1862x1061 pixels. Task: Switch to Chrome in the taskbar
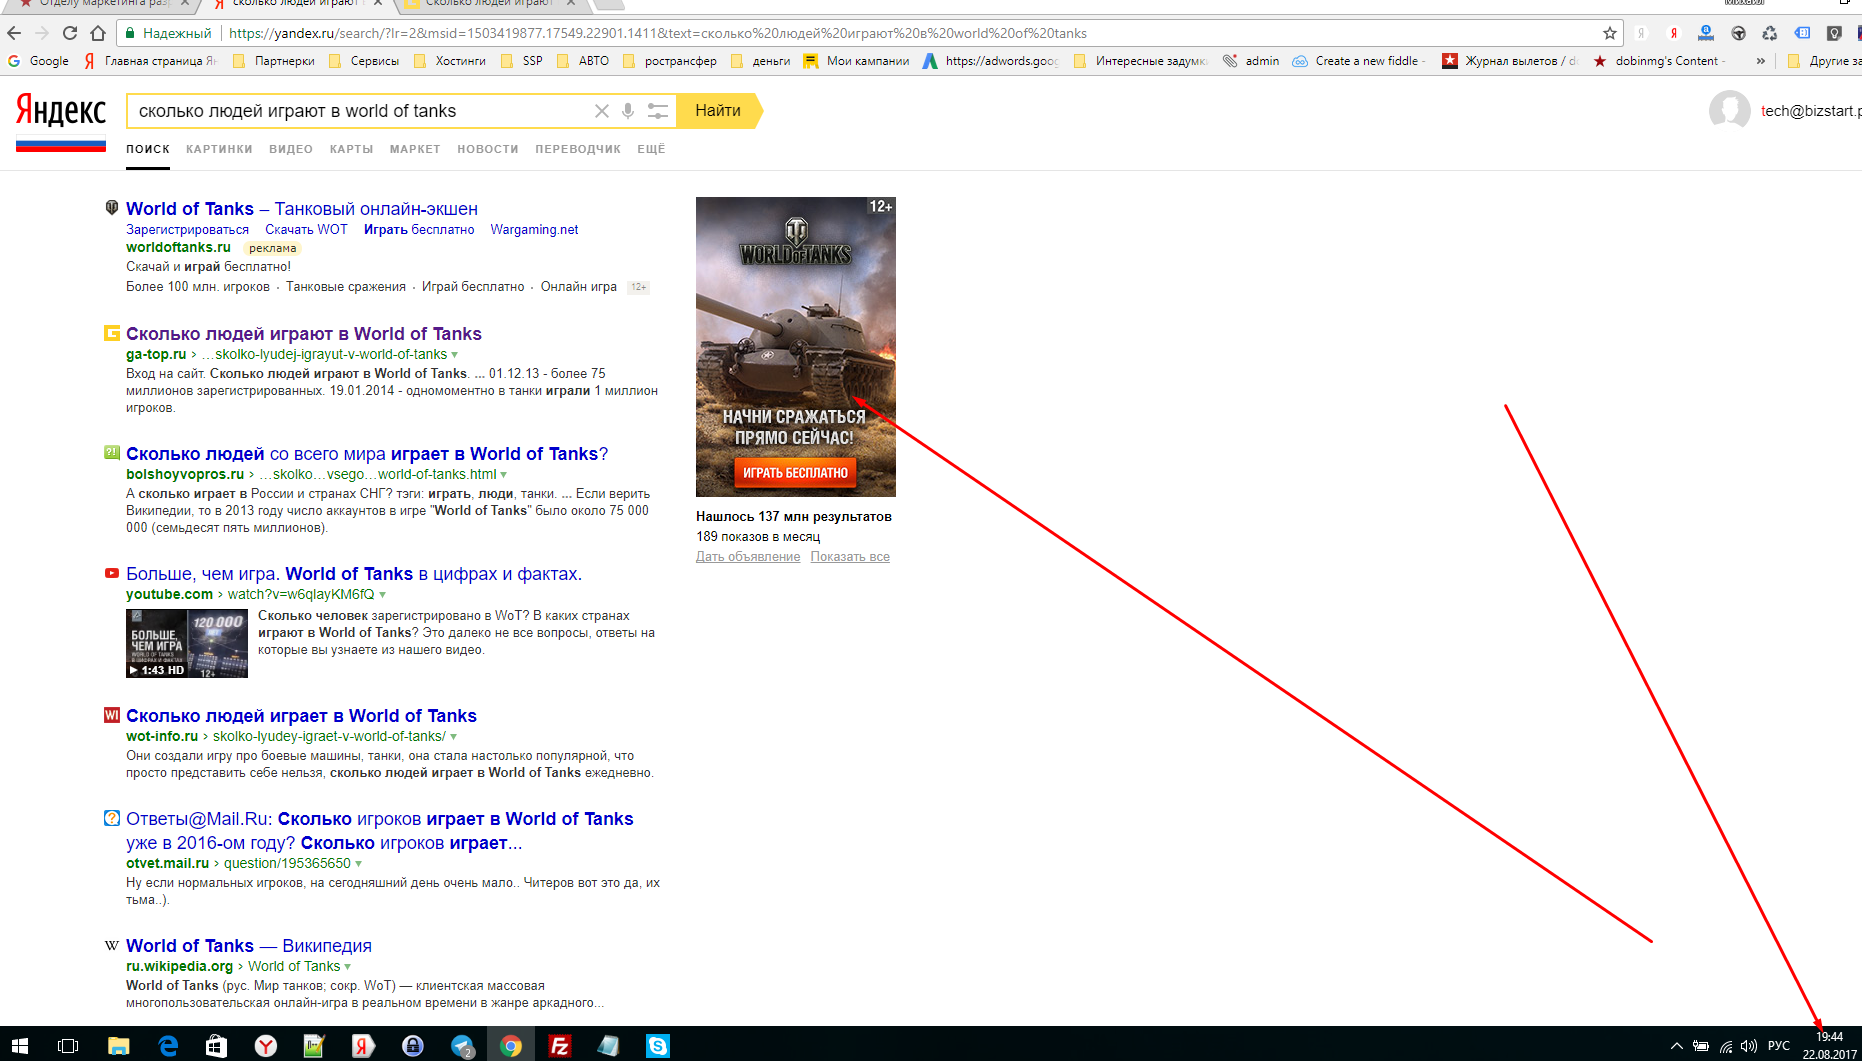click(x=511, y=1046)
